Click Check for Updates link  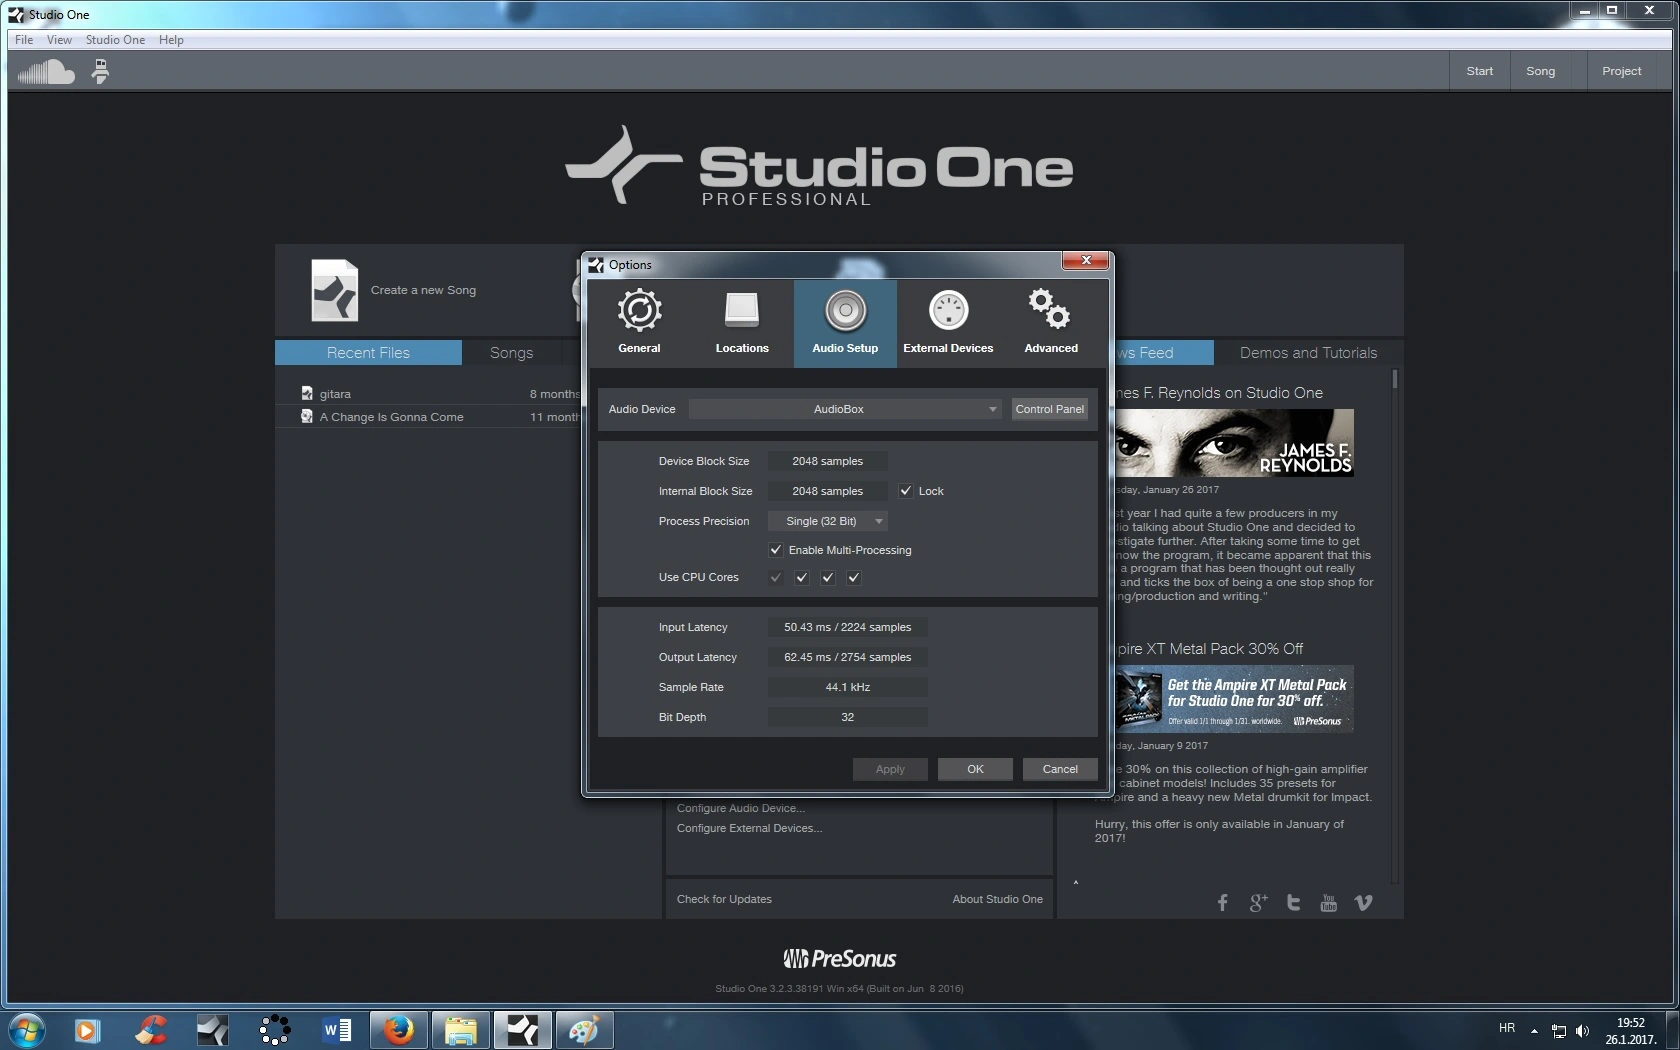[x=724, y=899]
